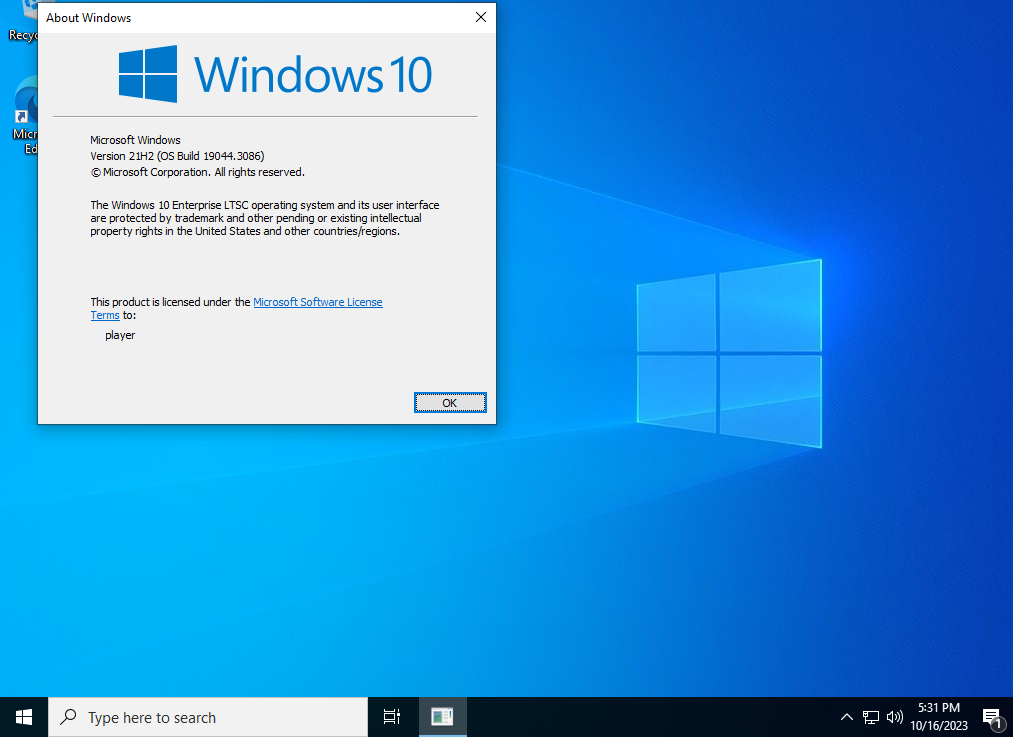Click the About Windows title bar text
Image resolution: width=1013 pixels, height=737 pixels.
[x=89, y=17]
